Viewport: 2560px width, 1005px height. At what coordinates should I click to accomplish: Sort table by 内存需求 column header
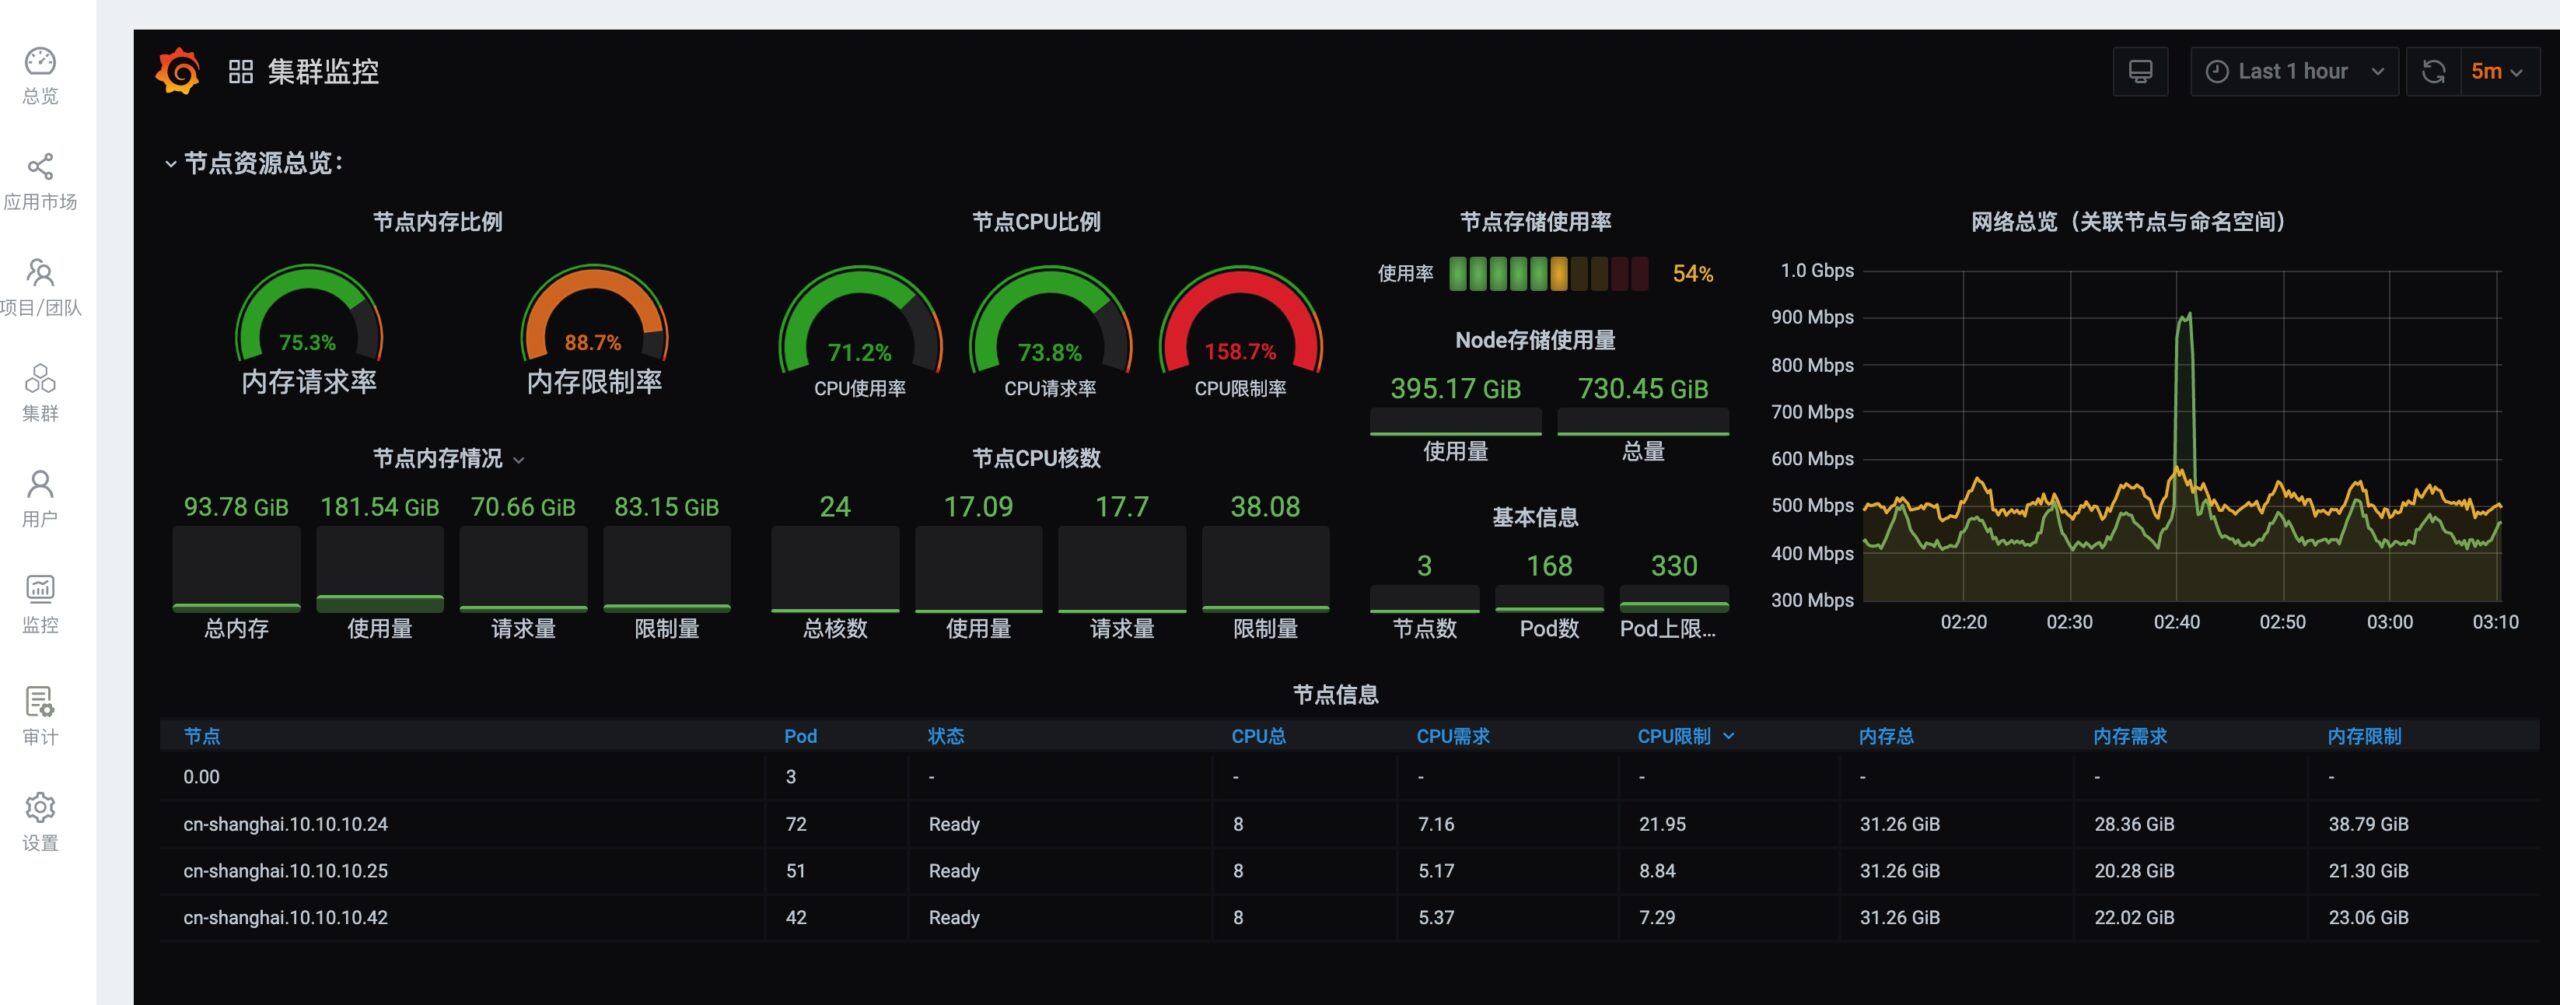2130,736
